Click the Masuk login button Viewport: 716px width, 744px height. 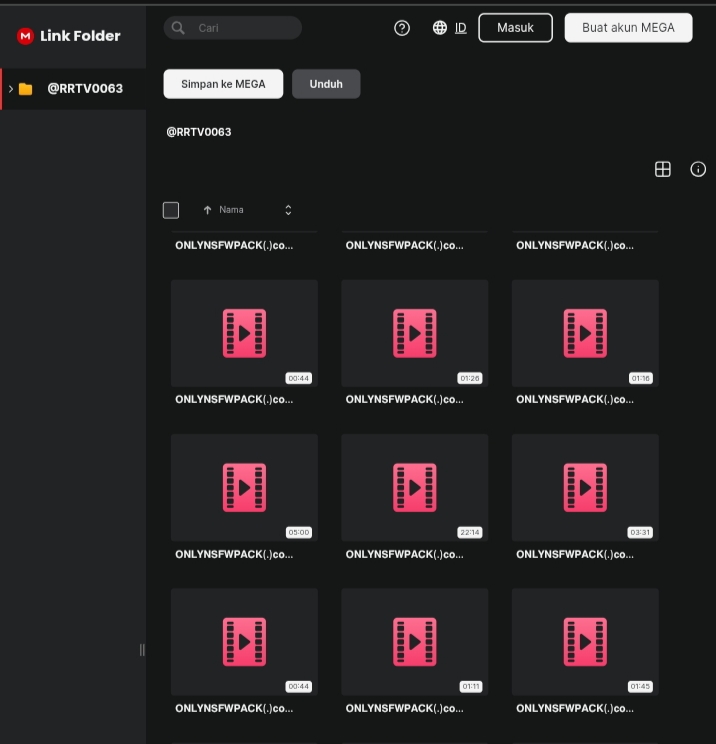pyautogui.click(x=515, y=28)
